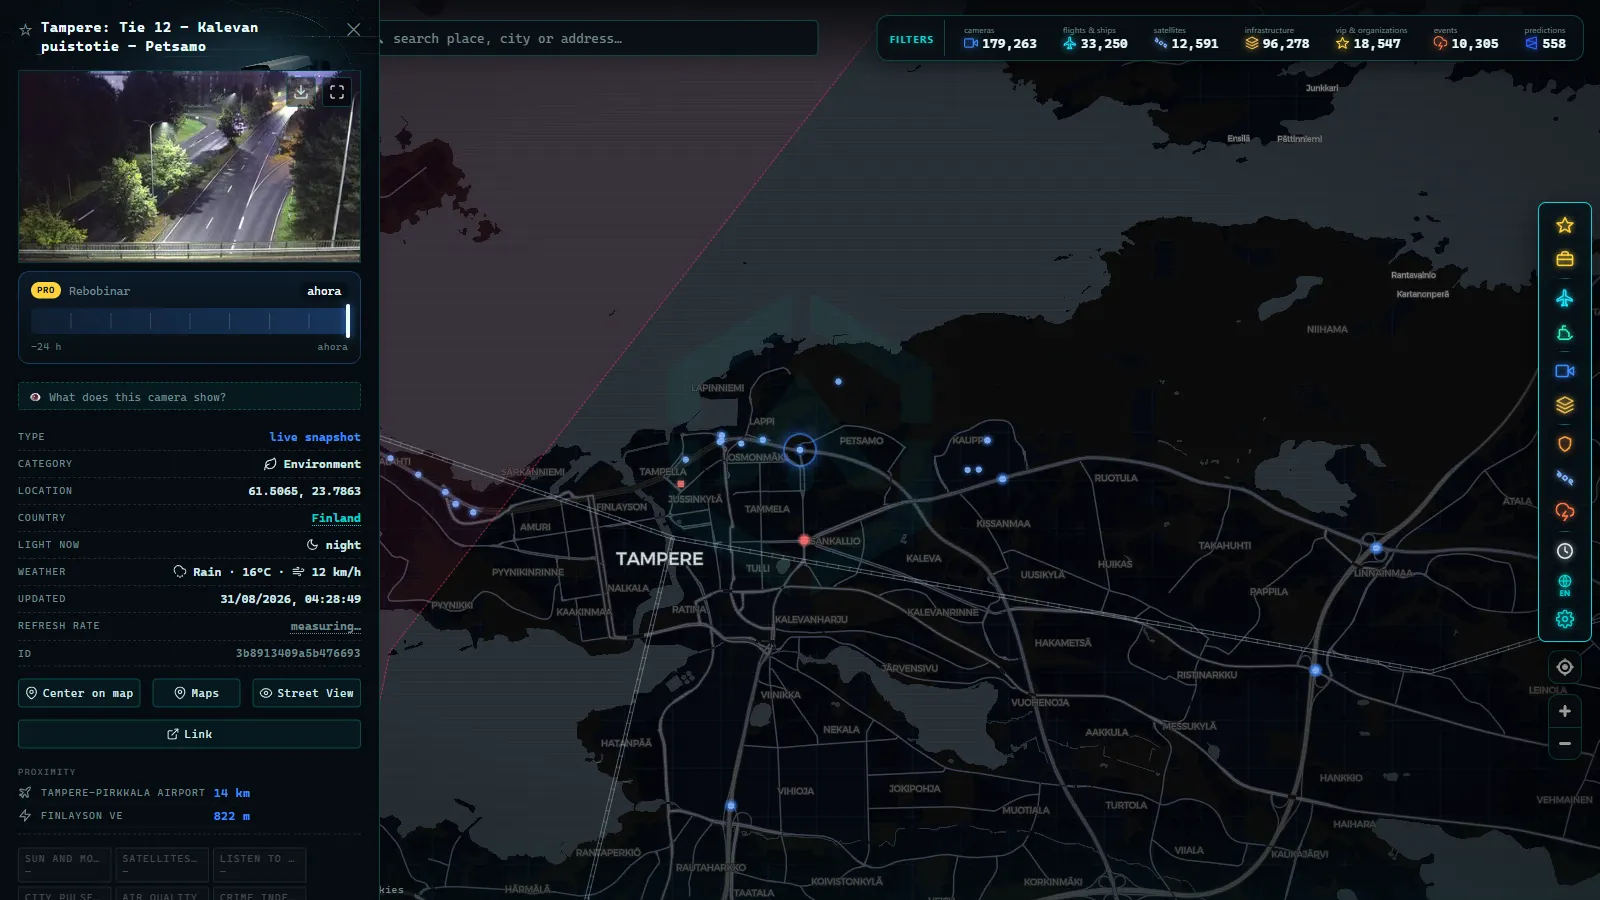
Task: Click the blue camera layer icon
Action: [x=1565, y=371]
